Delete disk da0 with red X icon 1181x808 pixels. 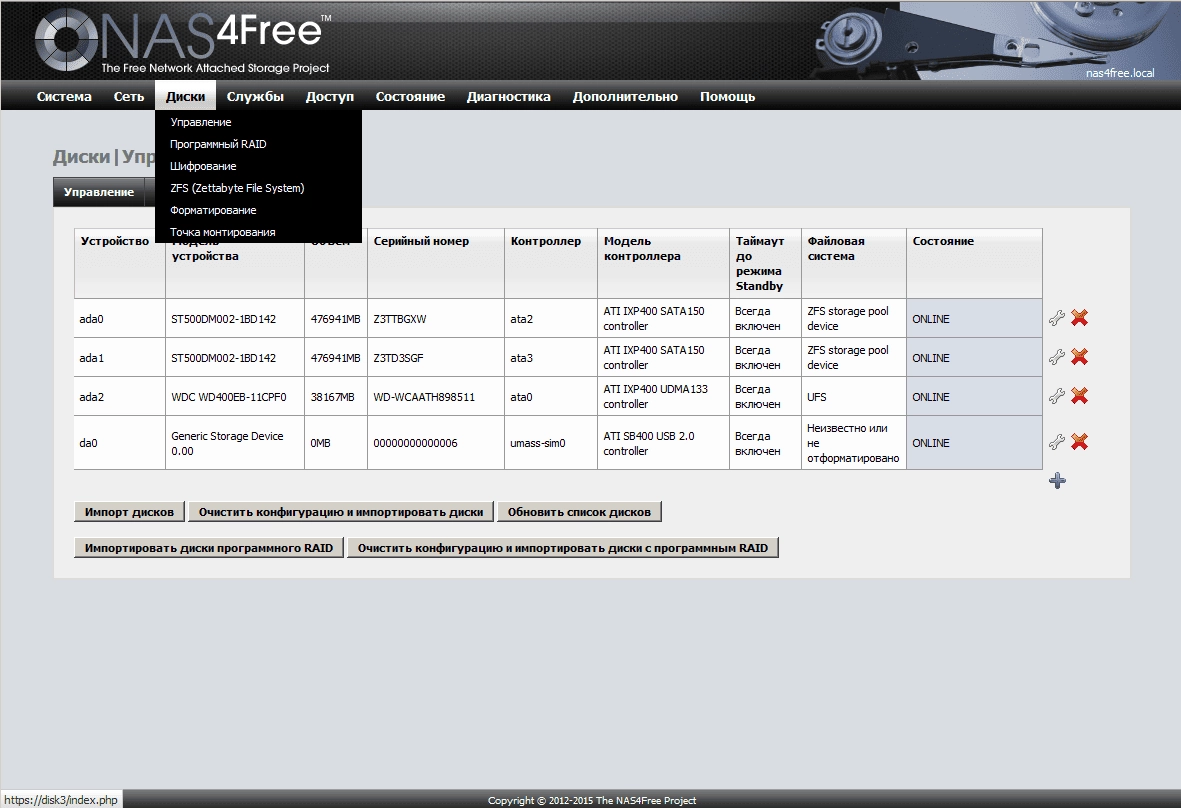[x=1079, y=442]
